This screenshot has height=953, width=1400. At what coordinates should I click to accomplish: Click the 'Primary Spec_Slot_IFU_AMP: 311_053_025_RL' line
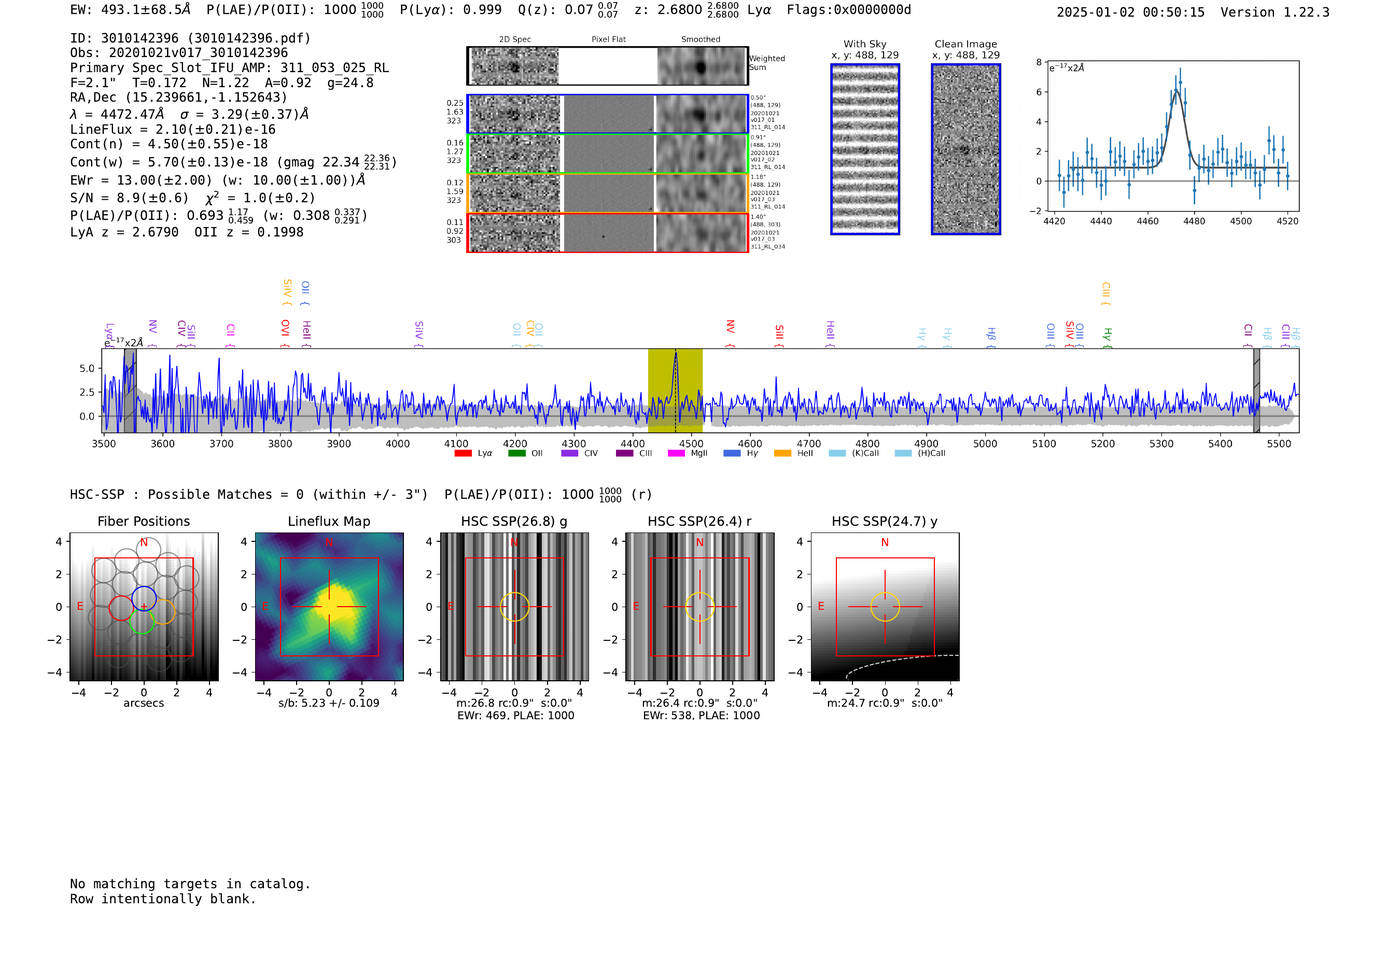click(229, 68)
